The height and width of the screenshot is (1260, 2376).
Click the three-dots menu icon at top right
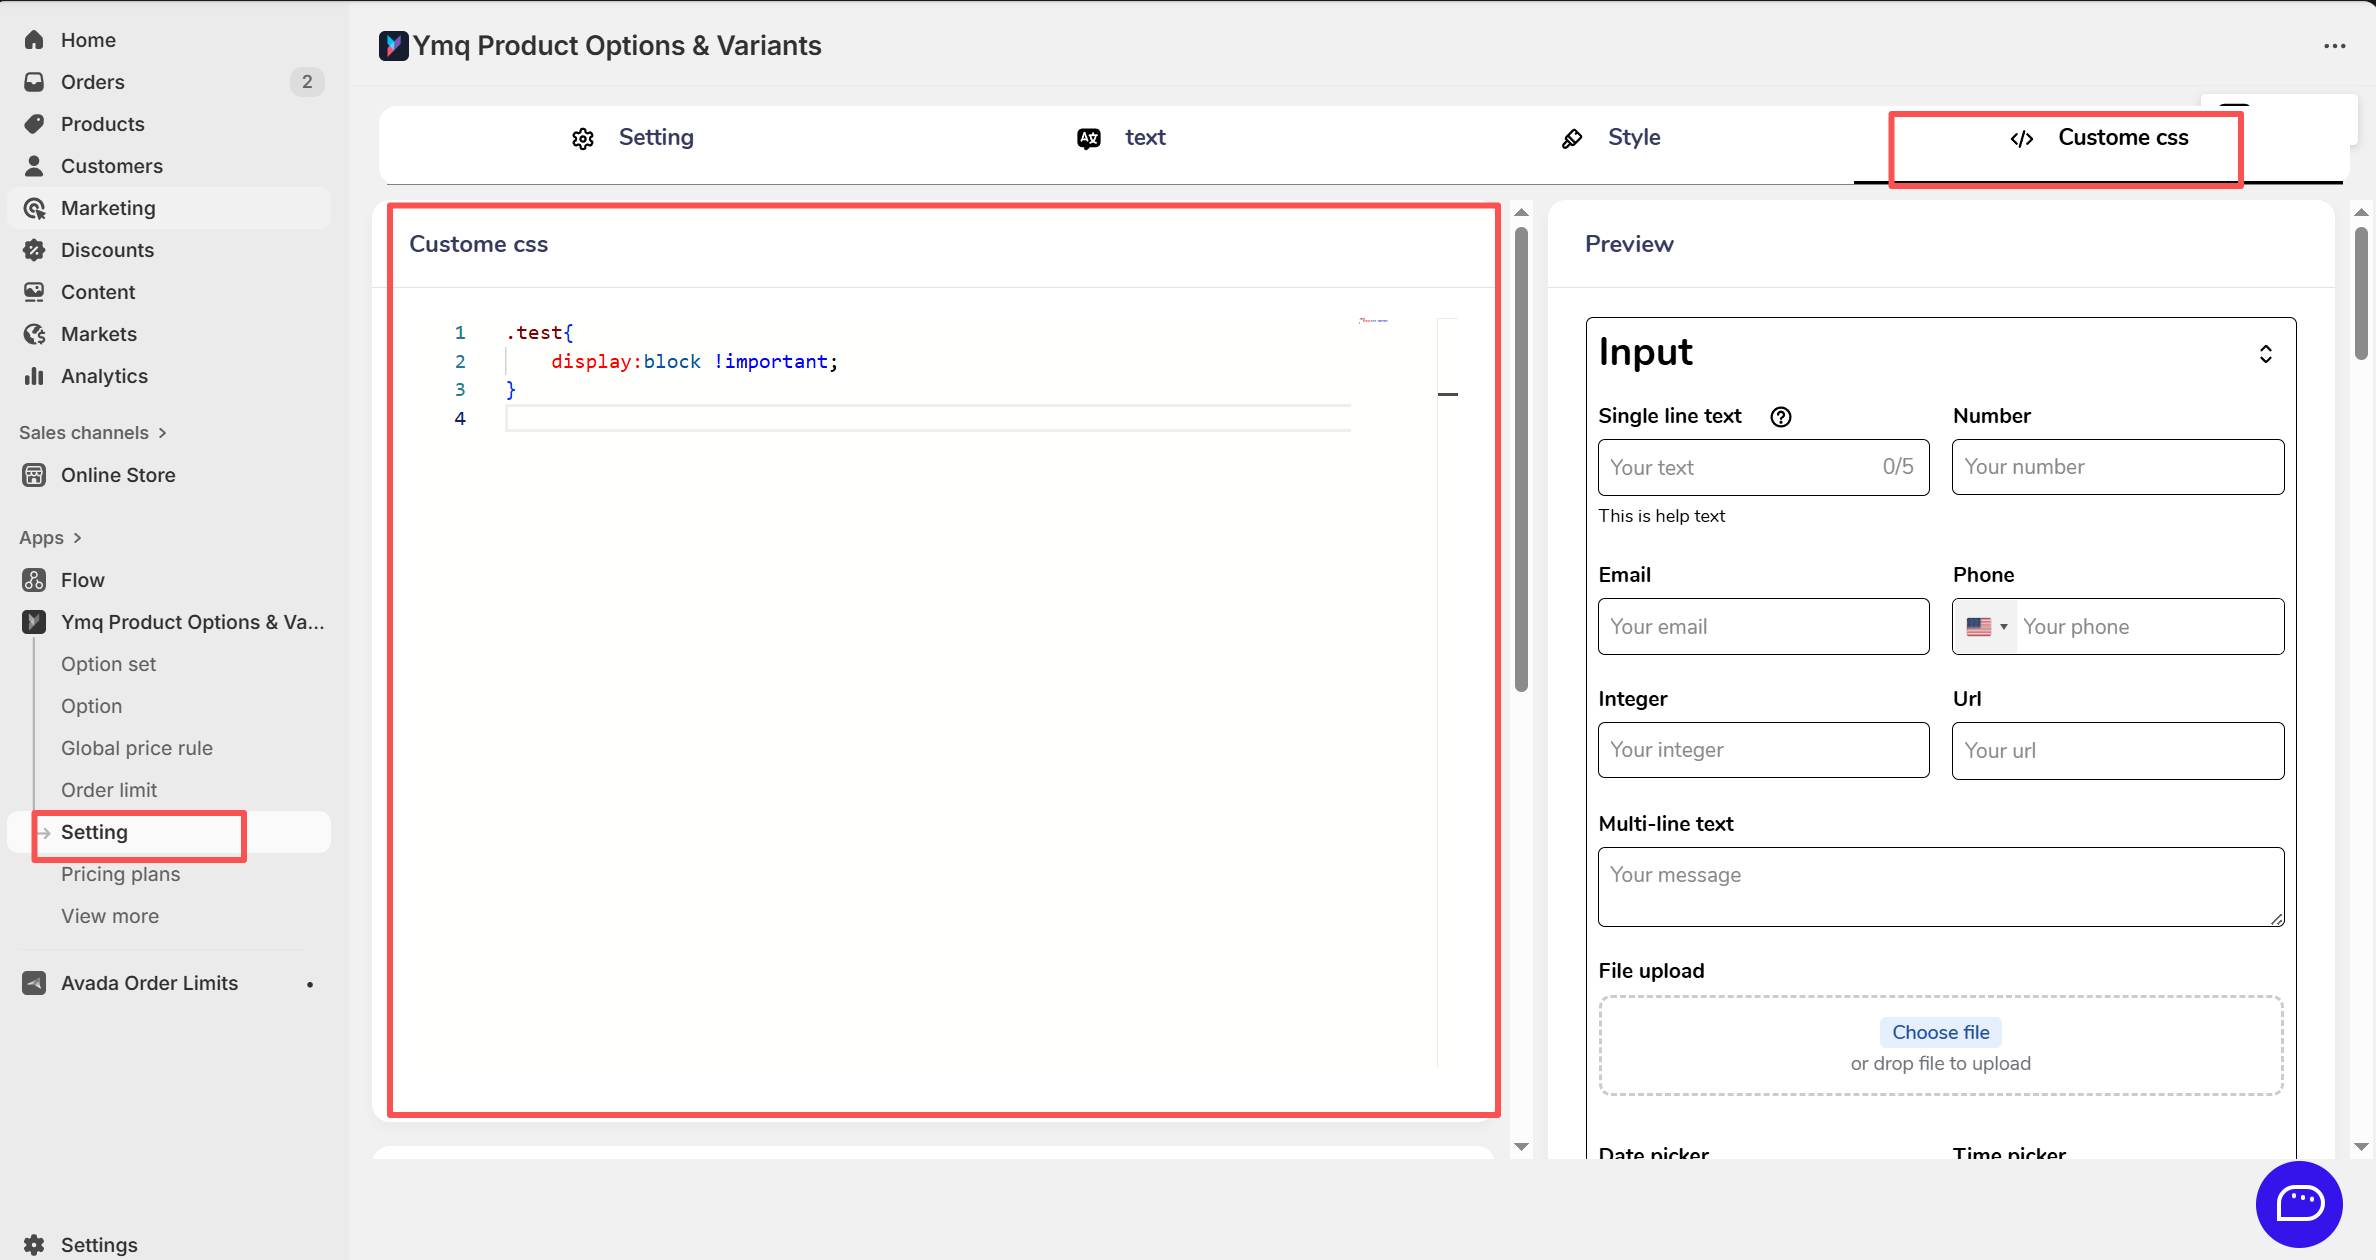pyautogui.click(x=2334, y=46)
